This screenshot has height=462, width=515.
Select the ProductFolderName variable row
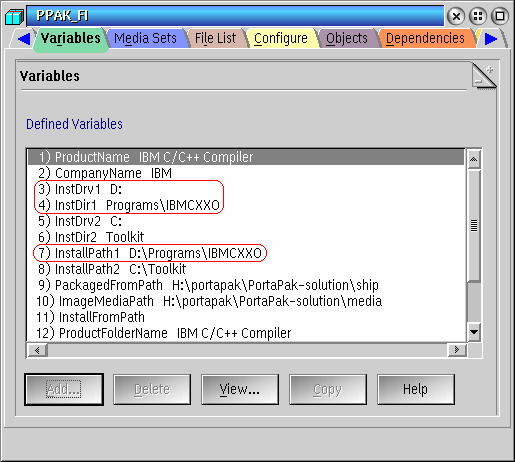(x=246, y=333)
